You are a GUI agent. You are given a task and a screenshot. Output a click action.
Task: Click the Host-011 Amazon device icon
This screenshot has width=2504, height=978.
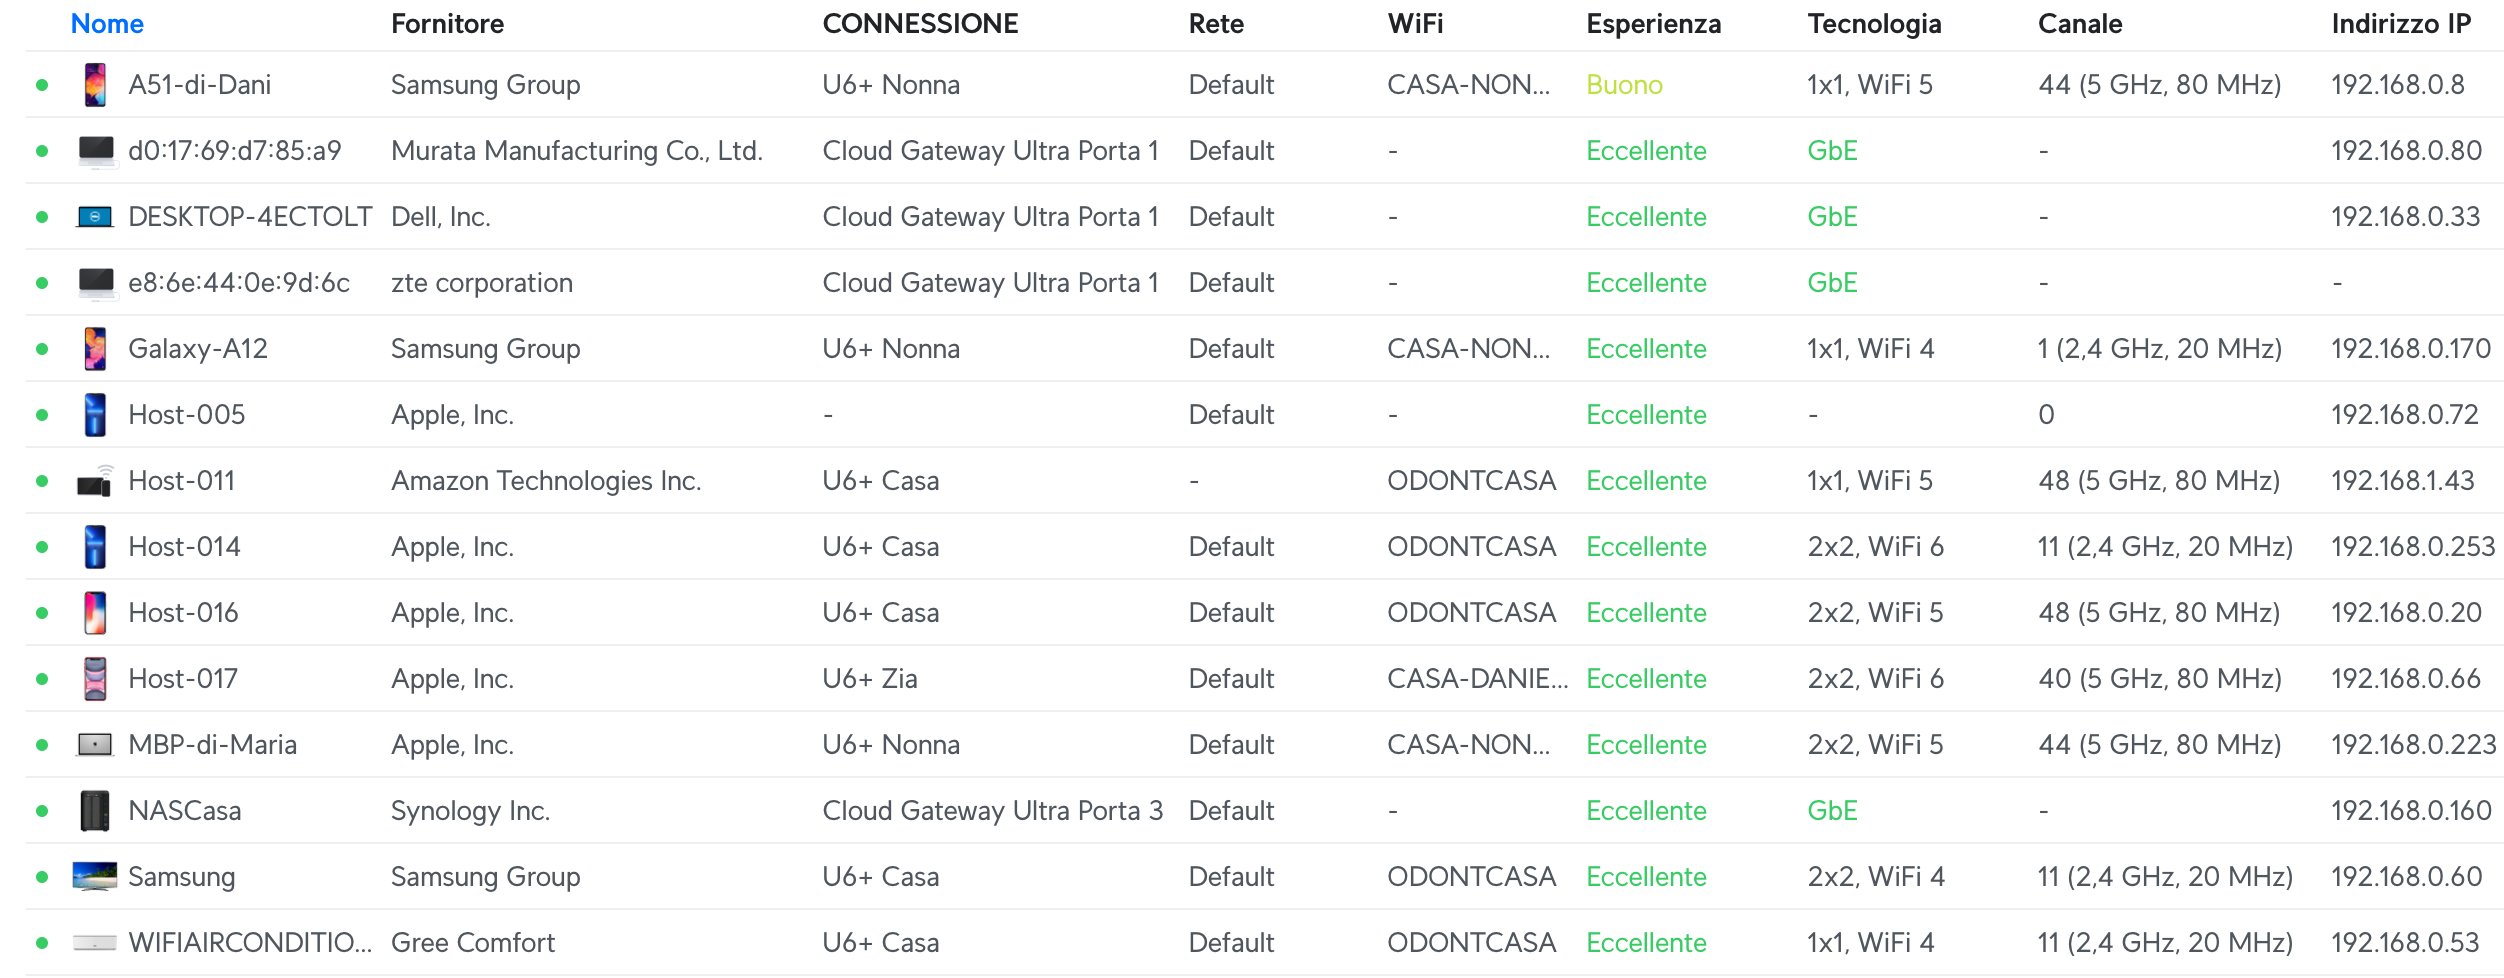[95, 482]
